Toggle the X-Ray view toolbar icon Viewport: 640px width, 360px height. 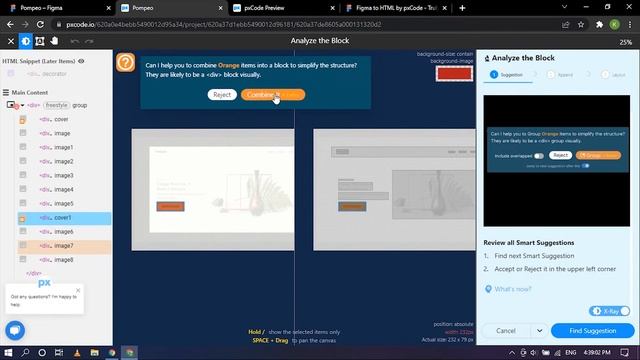pyautogui.click(x=25, y=41)
